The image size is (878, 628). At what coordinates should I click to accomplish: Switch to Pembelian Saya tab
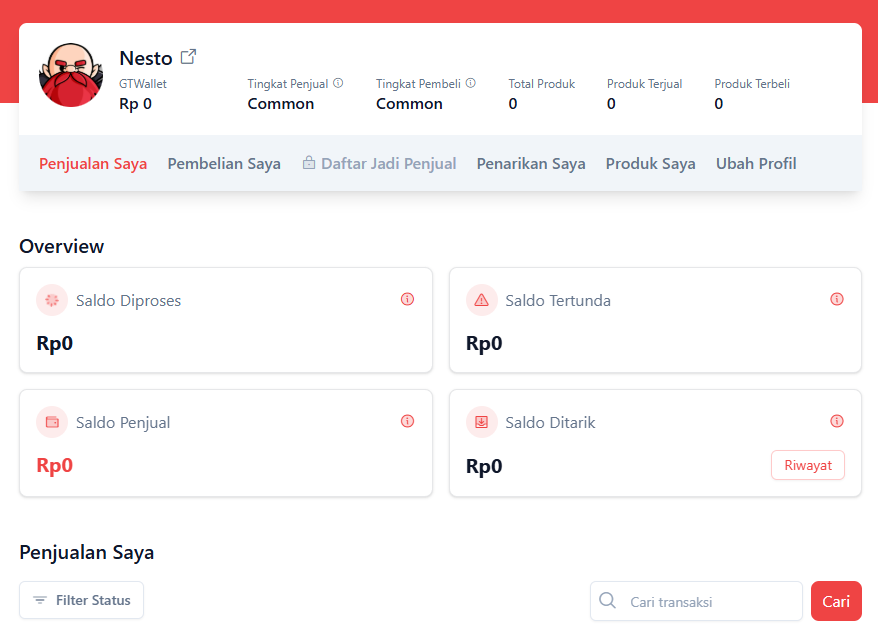pyautogui.click(x=224, y=163)
